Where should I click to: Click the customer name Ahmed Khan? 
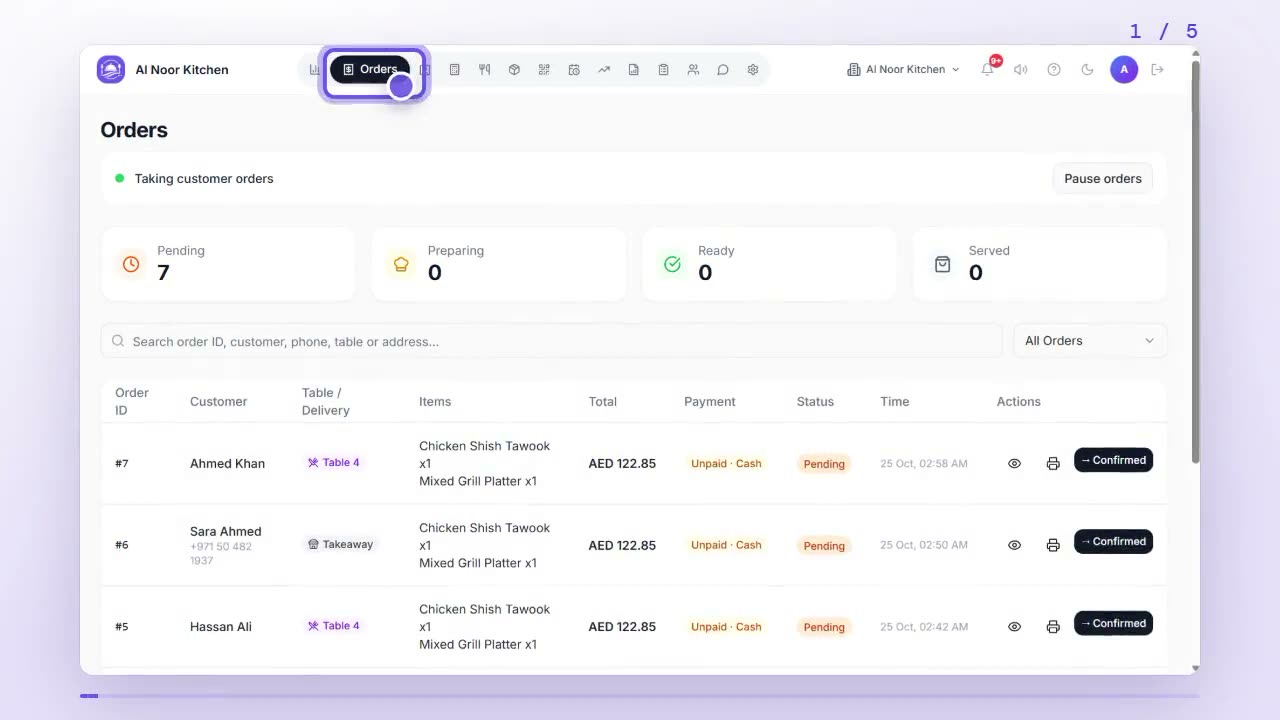click(x=228, y=464)
